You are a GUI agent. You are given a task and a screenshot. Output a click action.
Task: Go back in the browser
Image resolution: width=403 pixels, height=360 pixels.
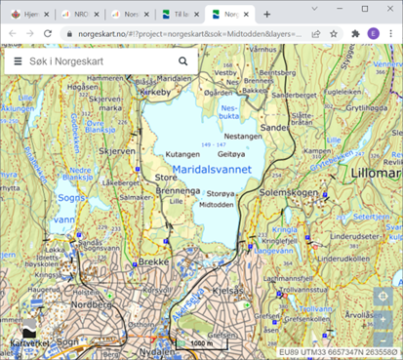(12, 34)
